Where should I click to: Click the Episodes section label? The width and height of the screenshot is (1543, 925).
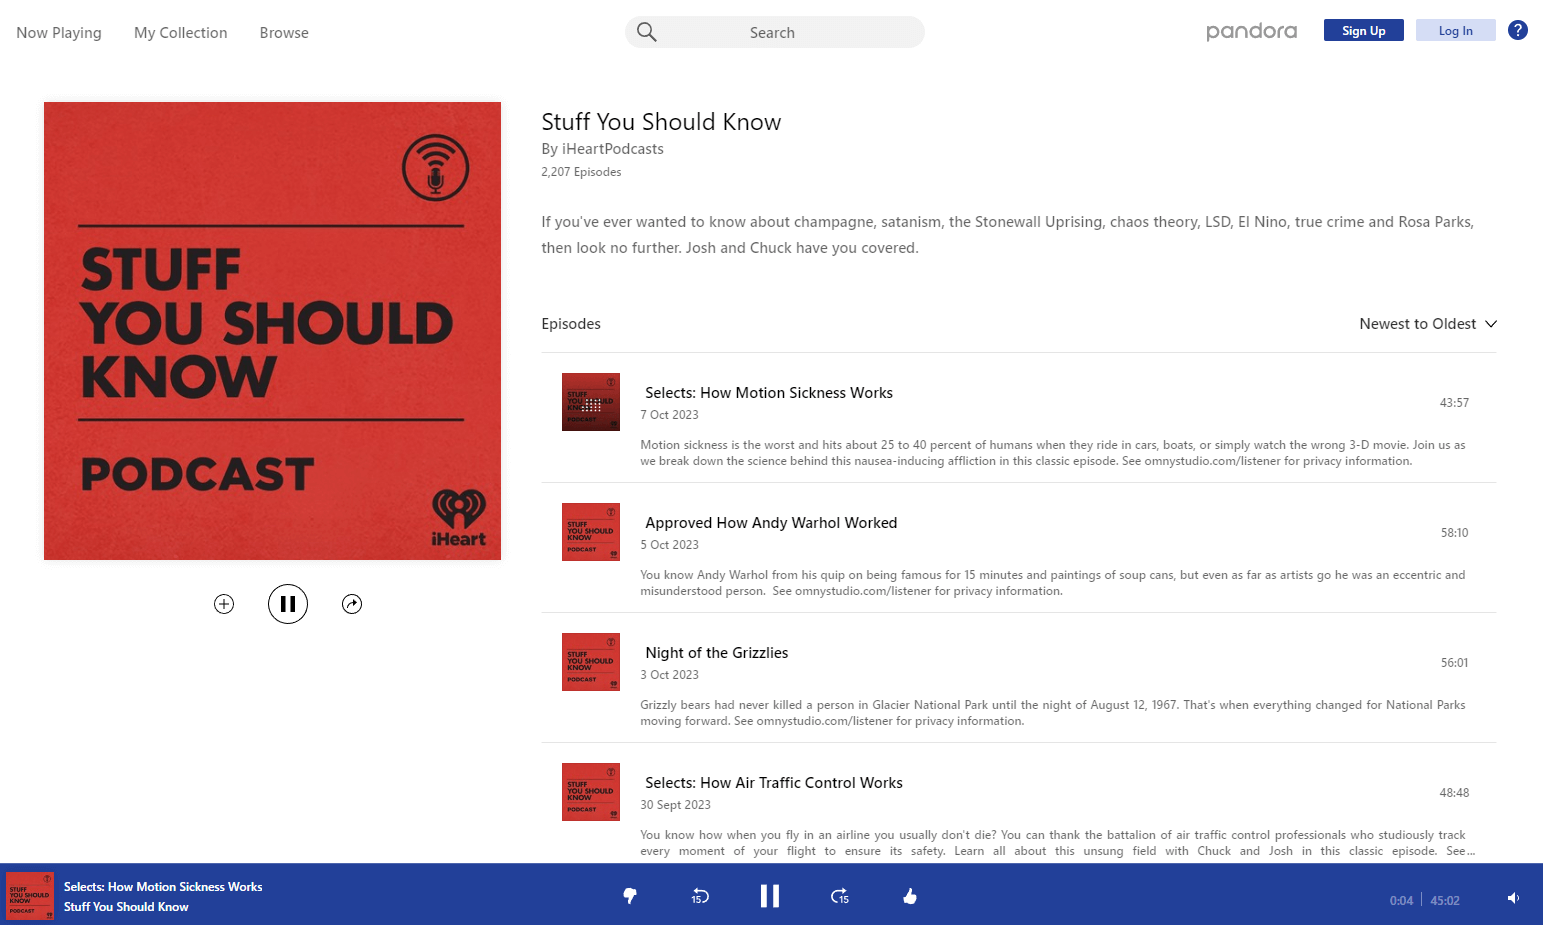(x=571, y=324)
